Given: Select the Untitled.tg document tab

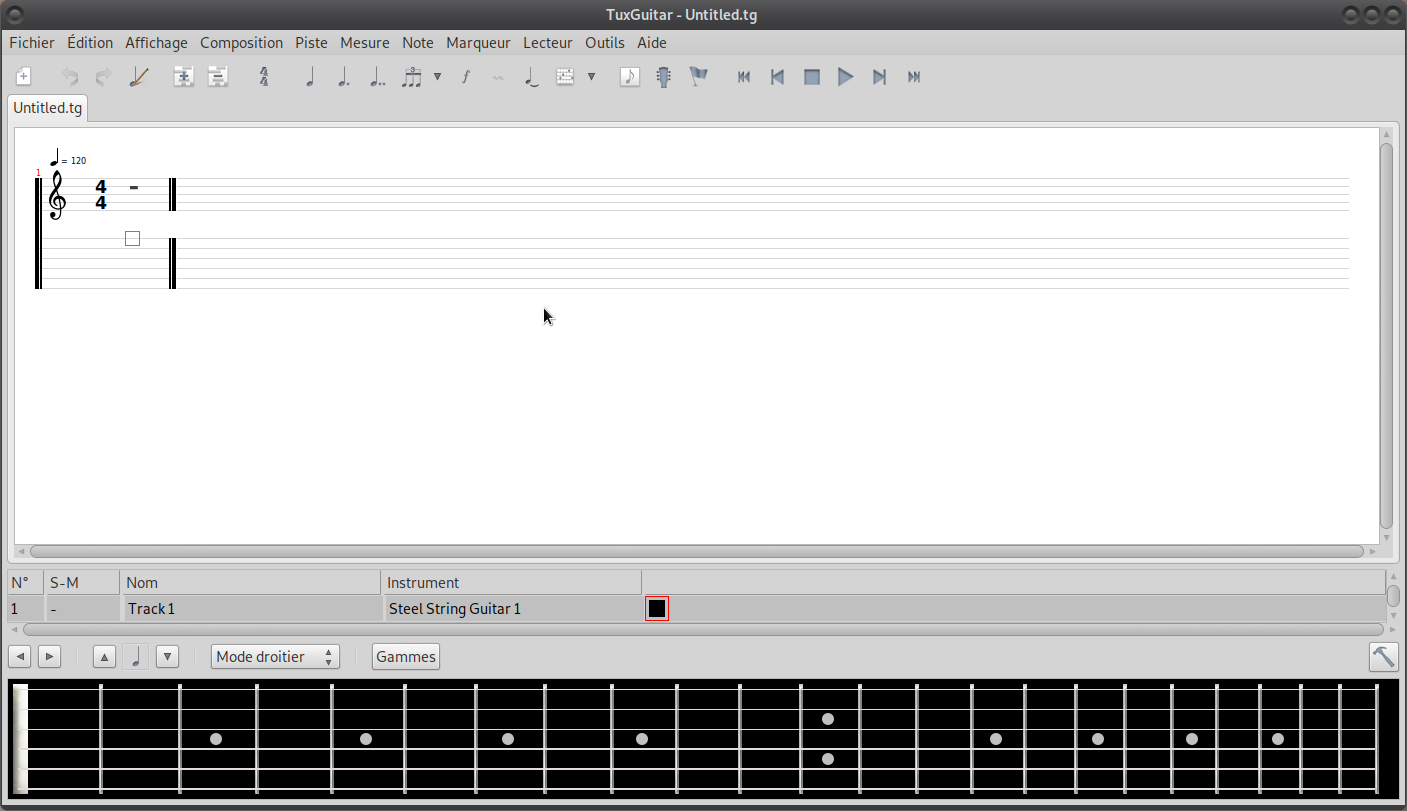Looking at the screenshot, I should [x=48, y=108].
